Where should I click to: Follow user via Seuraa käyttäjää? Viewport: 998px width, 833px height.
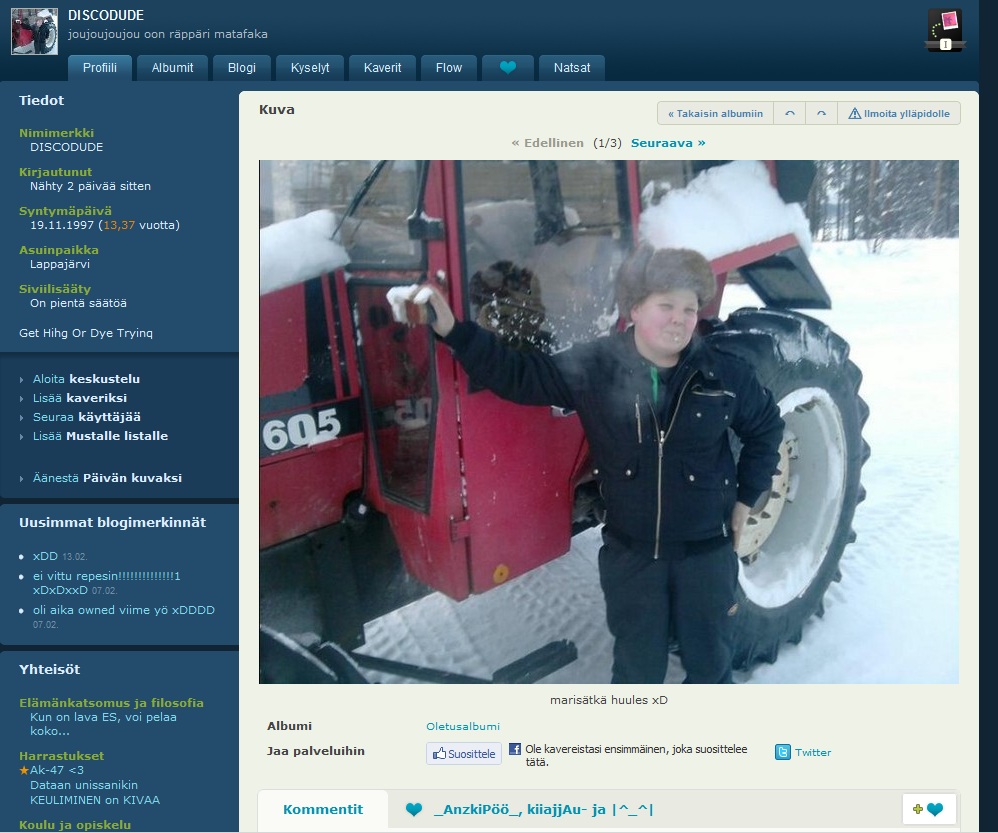pos(87,417)
